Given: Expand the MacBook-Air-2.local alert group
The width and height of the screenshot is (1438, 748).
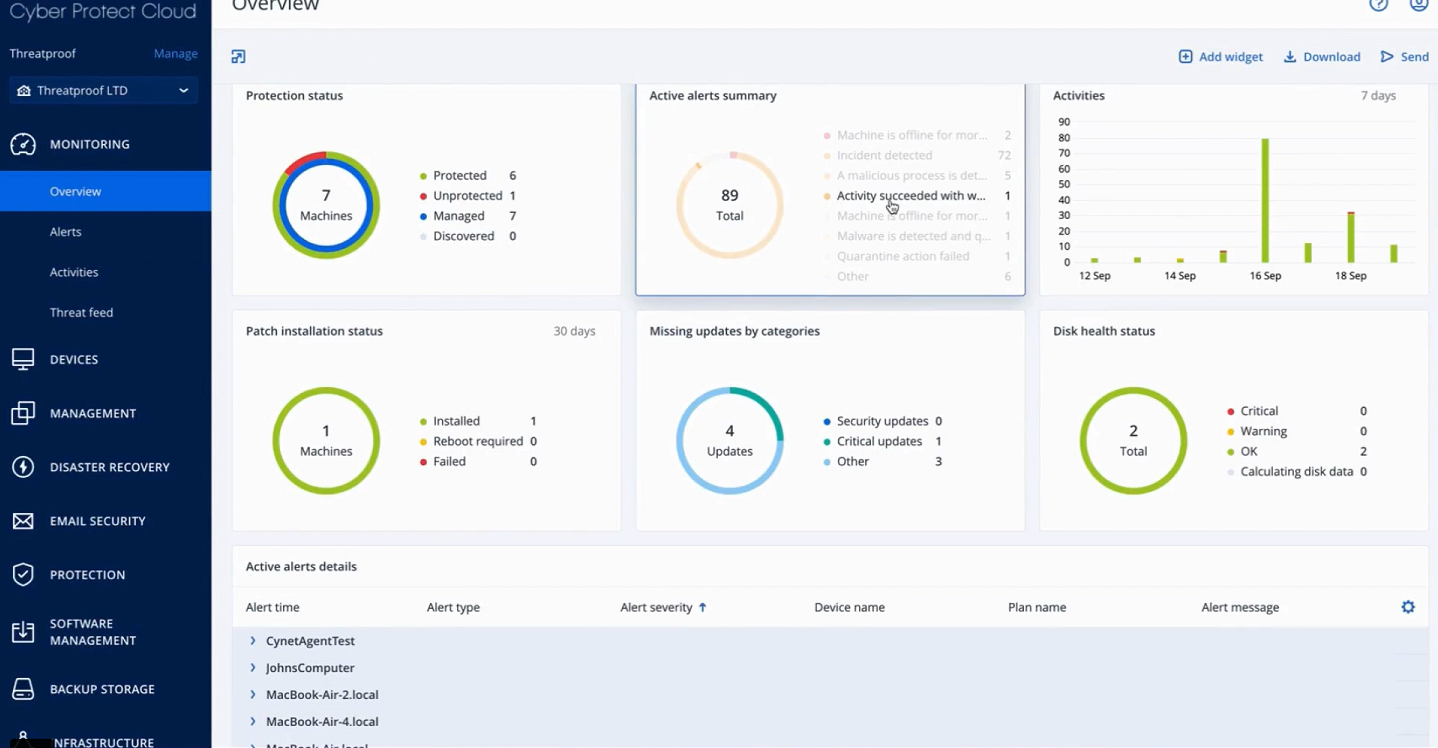Looking at the screenshot, I should click(x=253, y=695).
